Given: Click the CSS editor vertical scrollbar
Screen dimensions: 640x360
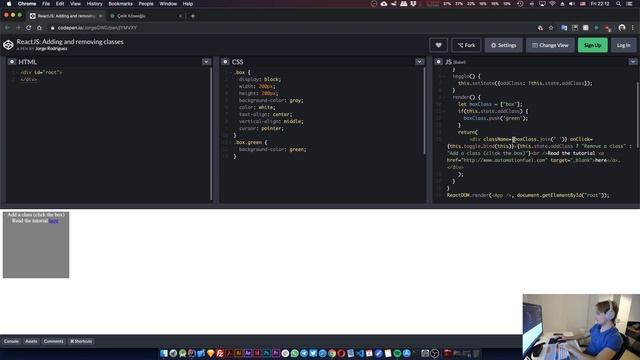Looking at the screenshot, I should [424, 111].
